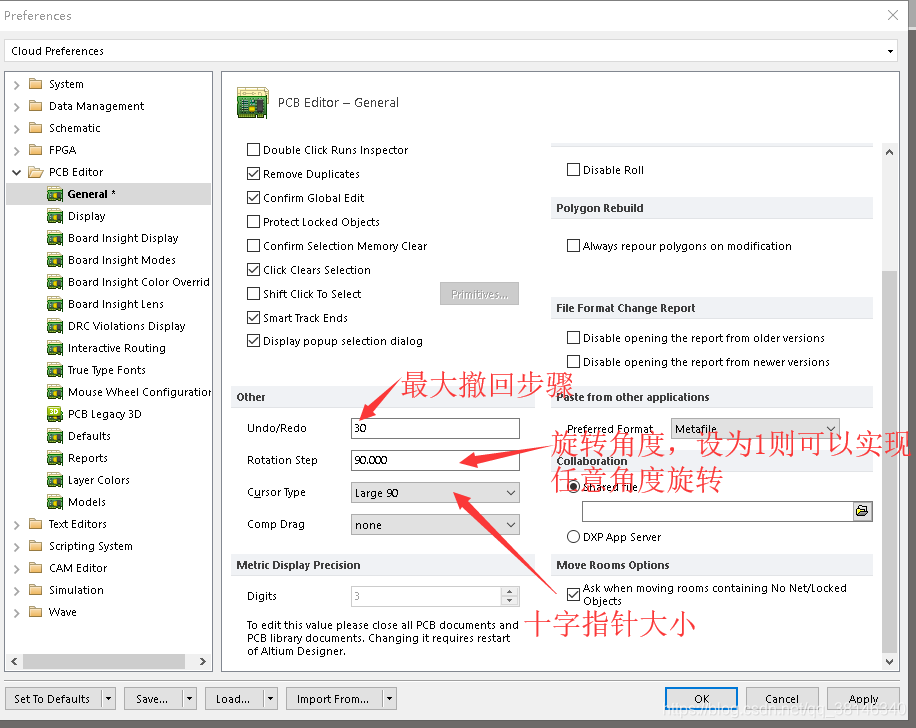
Task: Click the Interactive Routing icon
Action: pyautogui.click(x=55, y=348)
